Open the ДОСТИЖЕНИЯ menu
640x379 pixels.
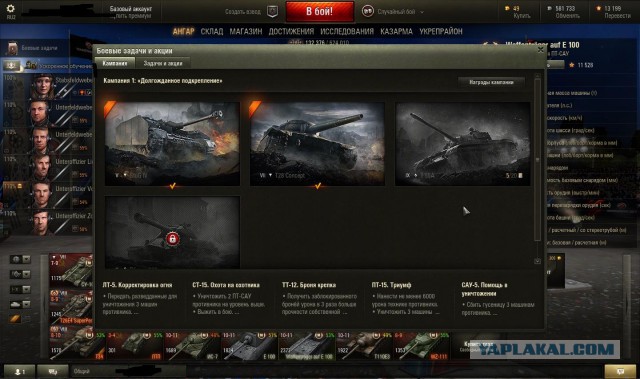(291, 31)
